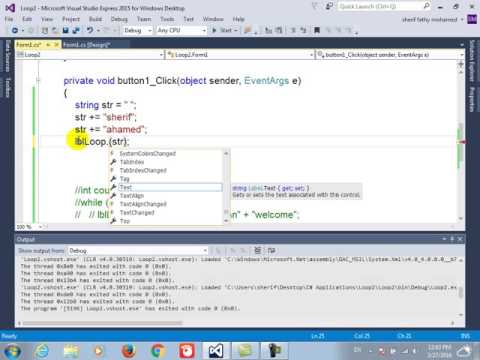The image size is (480, 360).
Task: Close the Form1.cs editor tab
Action: 56,45
